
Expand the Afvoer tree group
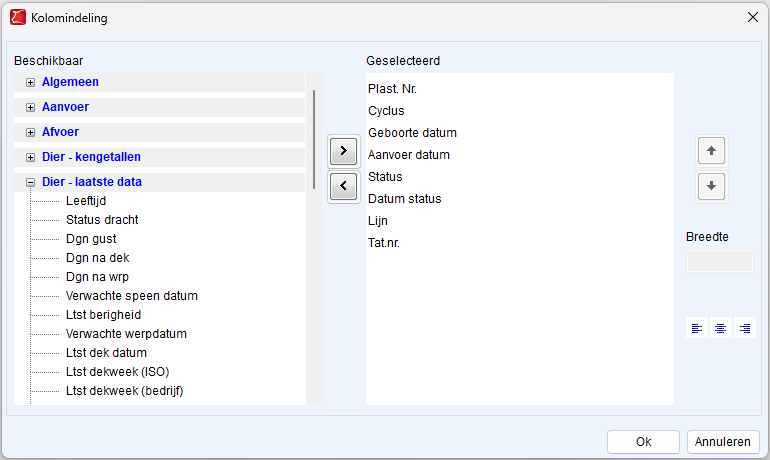click(x=30, y=133)
